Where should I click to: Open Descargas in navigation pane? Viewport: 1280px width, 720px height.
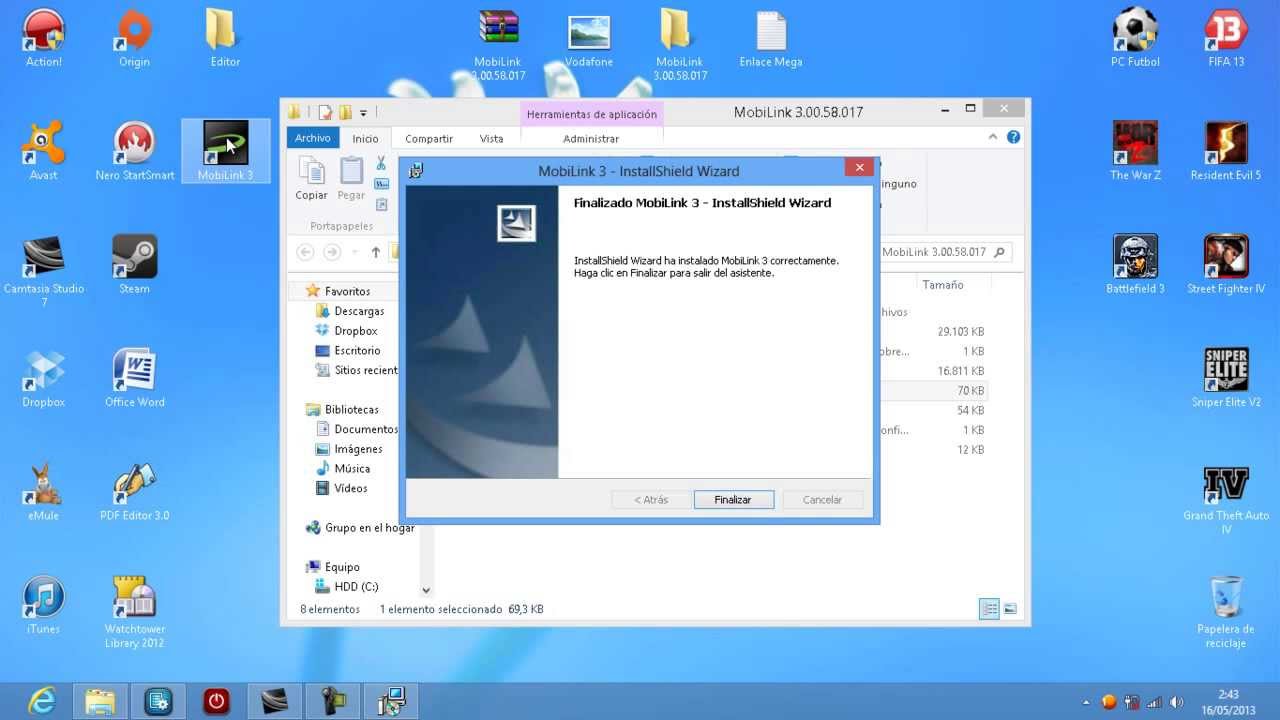coord(359,311)
